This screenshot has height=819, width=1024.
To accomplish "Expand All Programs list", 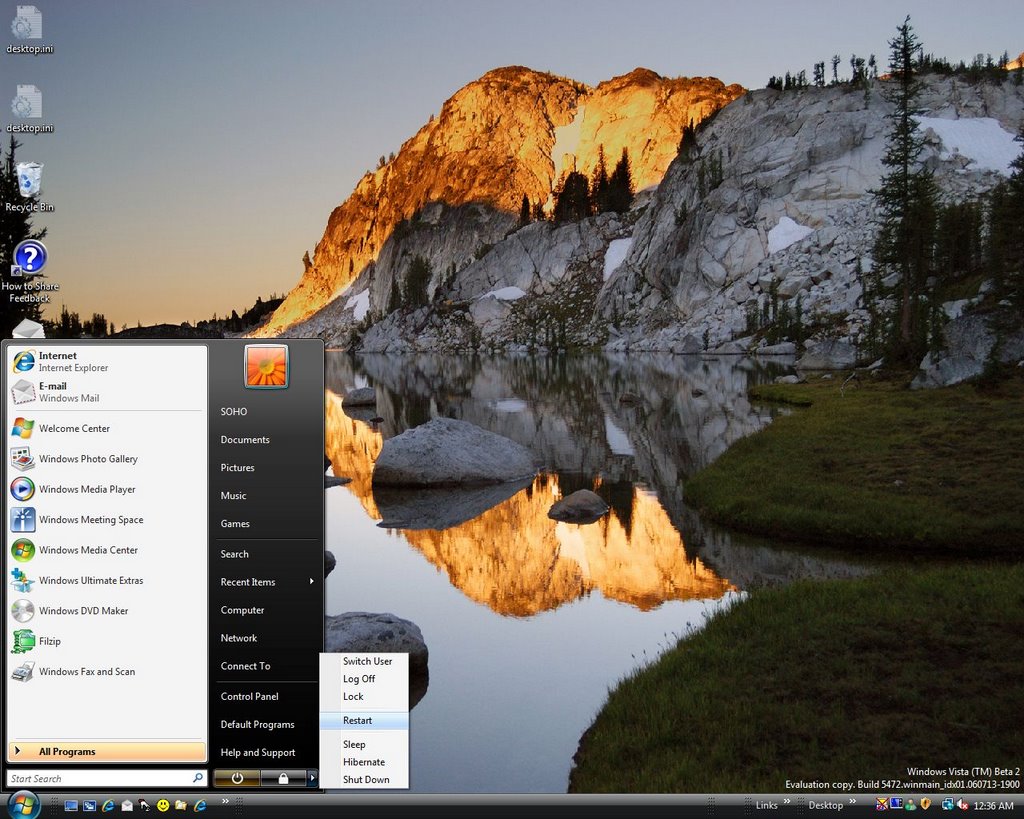I will [108, 752].
